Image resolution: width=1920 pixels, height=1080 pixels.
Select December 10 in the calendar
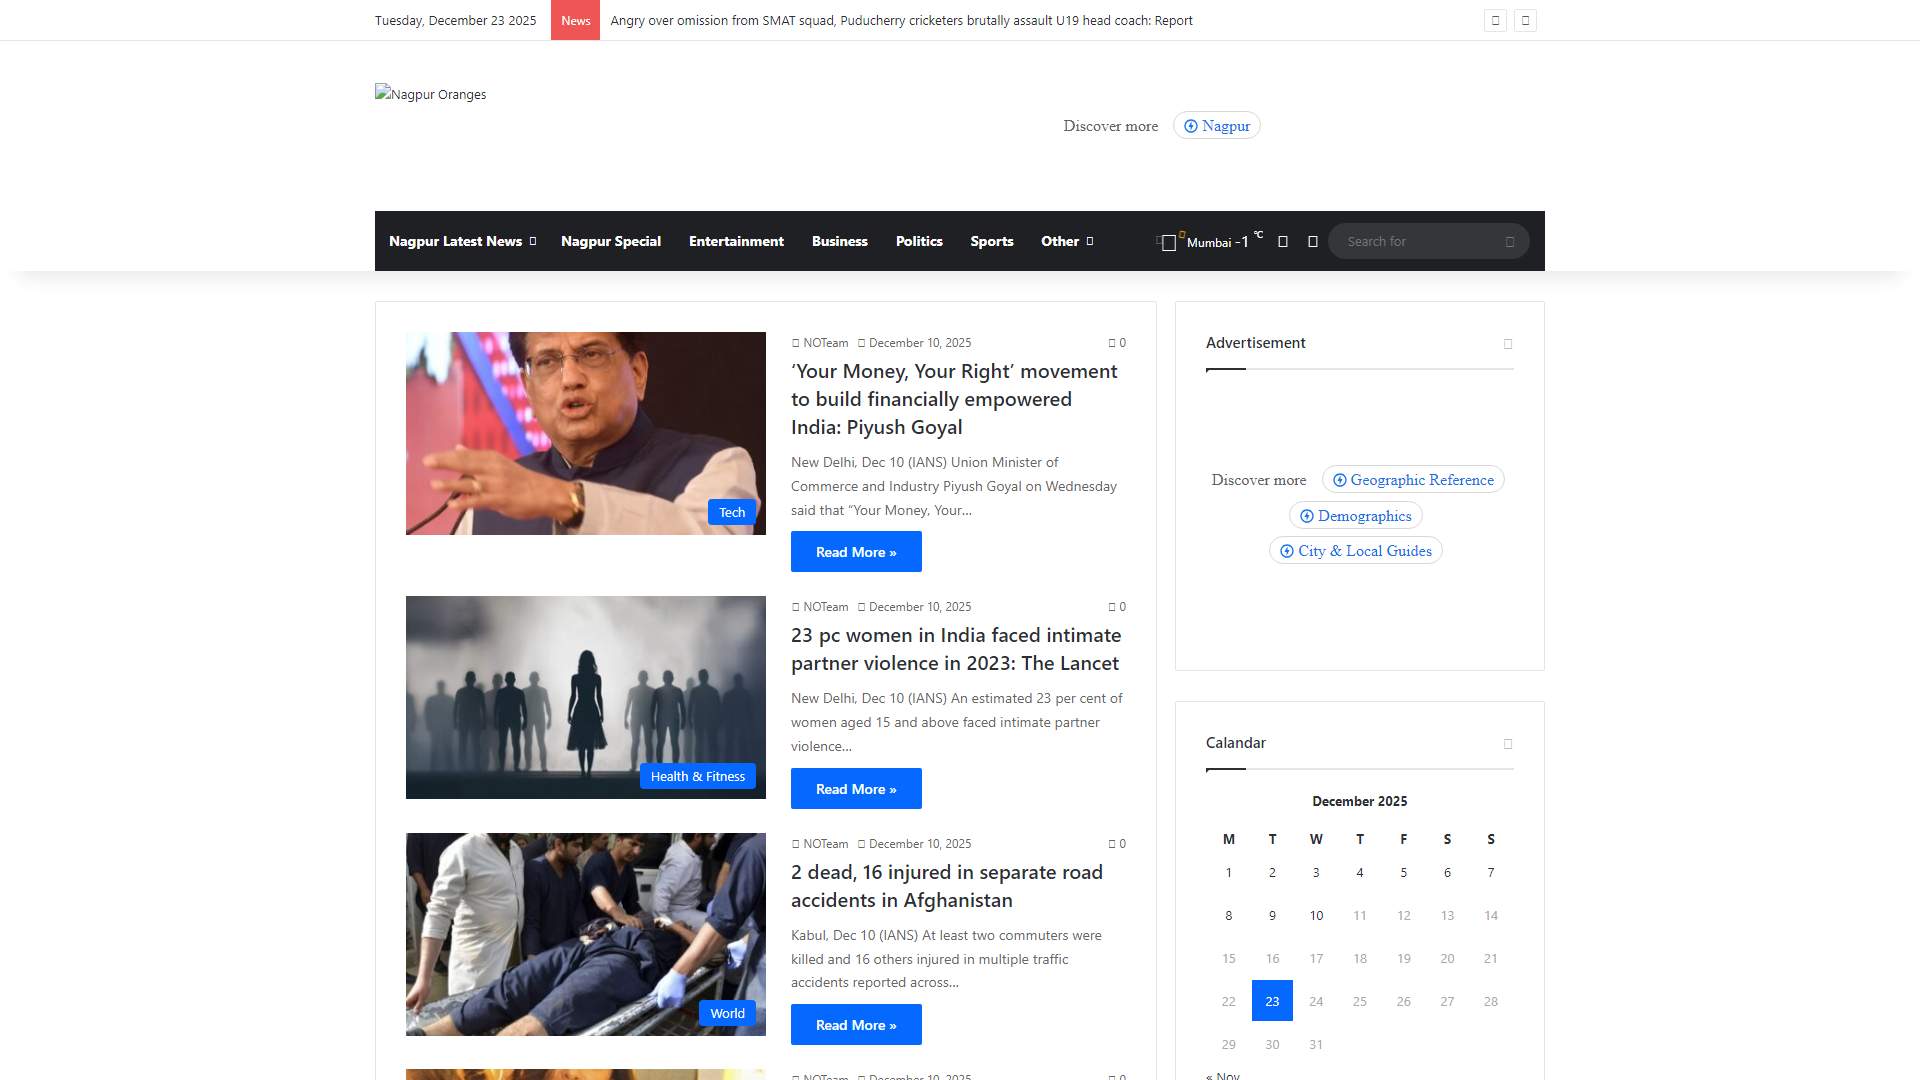(1316, 916)
